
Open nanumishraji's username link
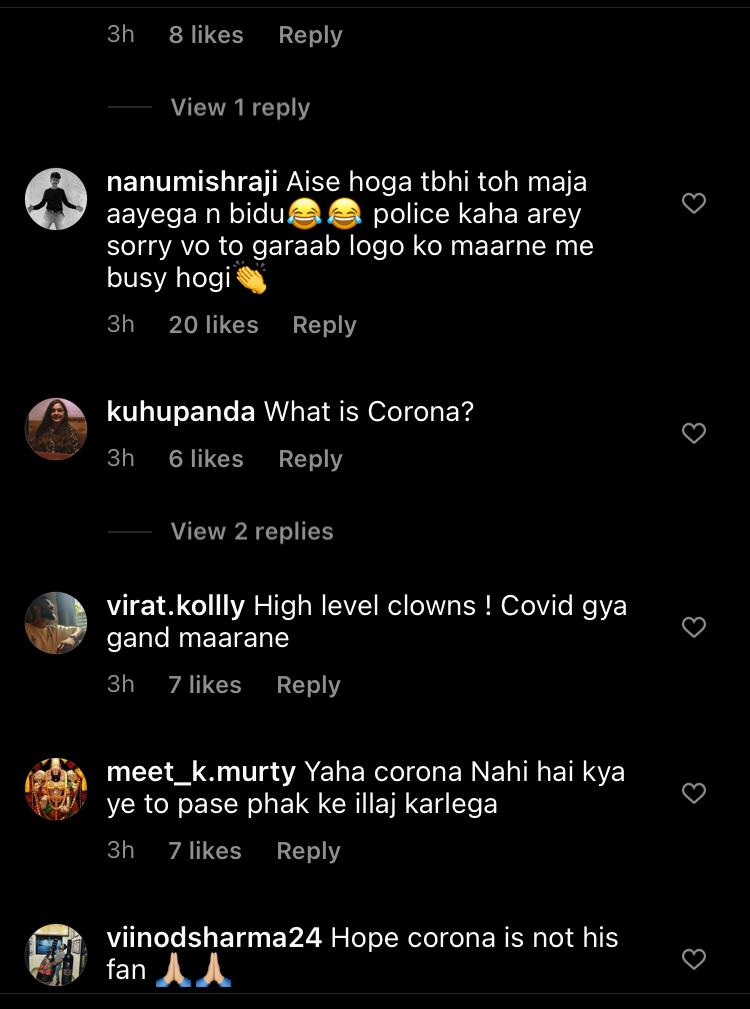[x=190, y=182]
